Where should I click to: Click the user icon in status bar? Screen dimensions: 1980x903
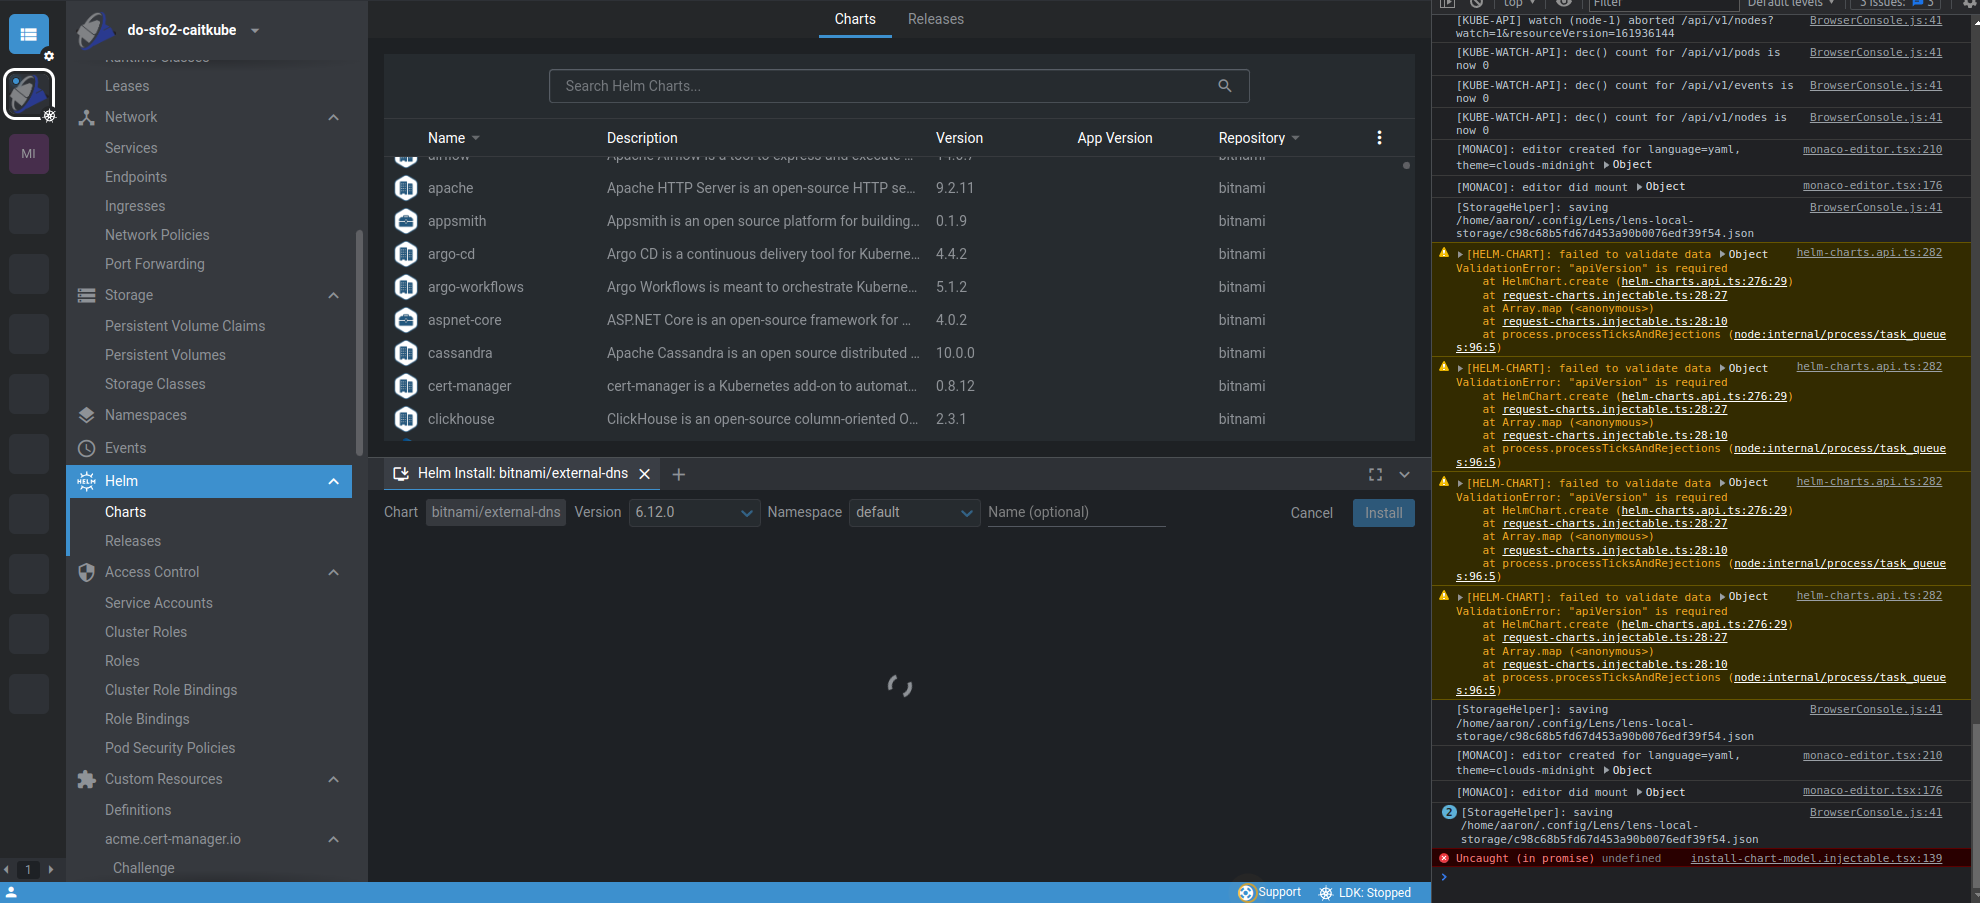[x=11, y=892]
